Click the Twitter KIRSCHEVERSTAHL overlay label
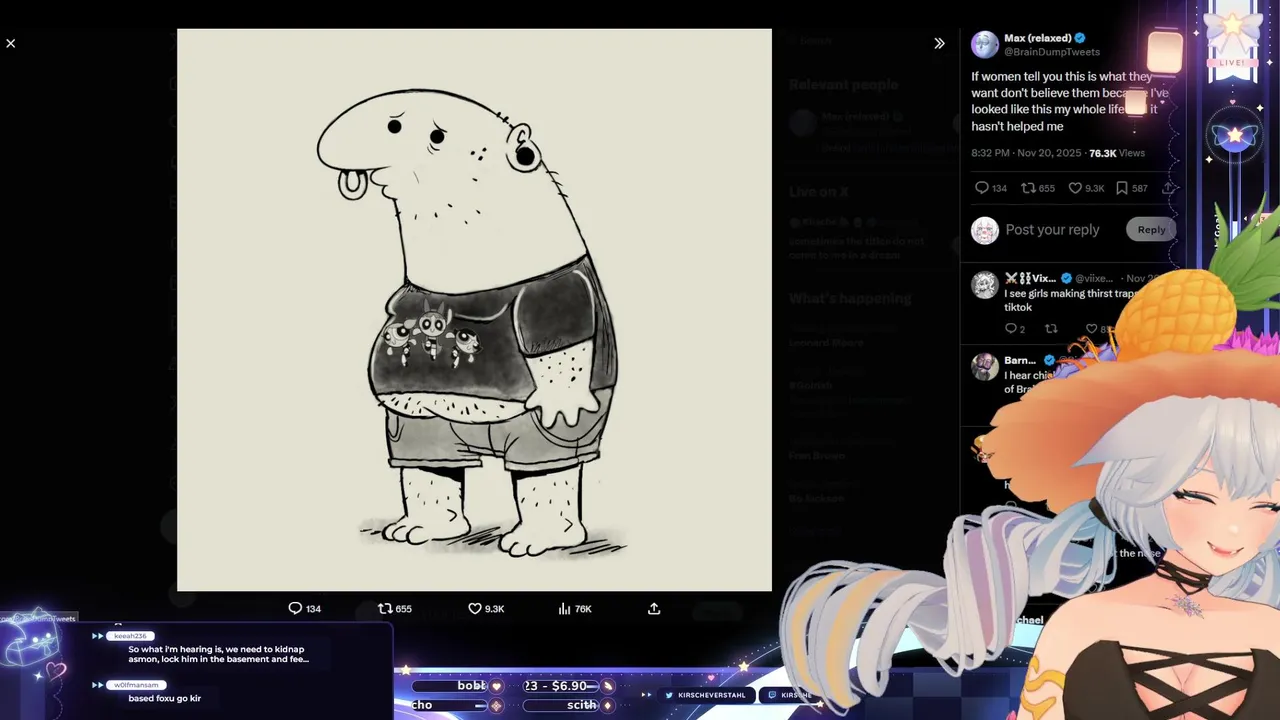Viewport: 1280px width, 720px height. pyautogui.click(x=704, y=695)
